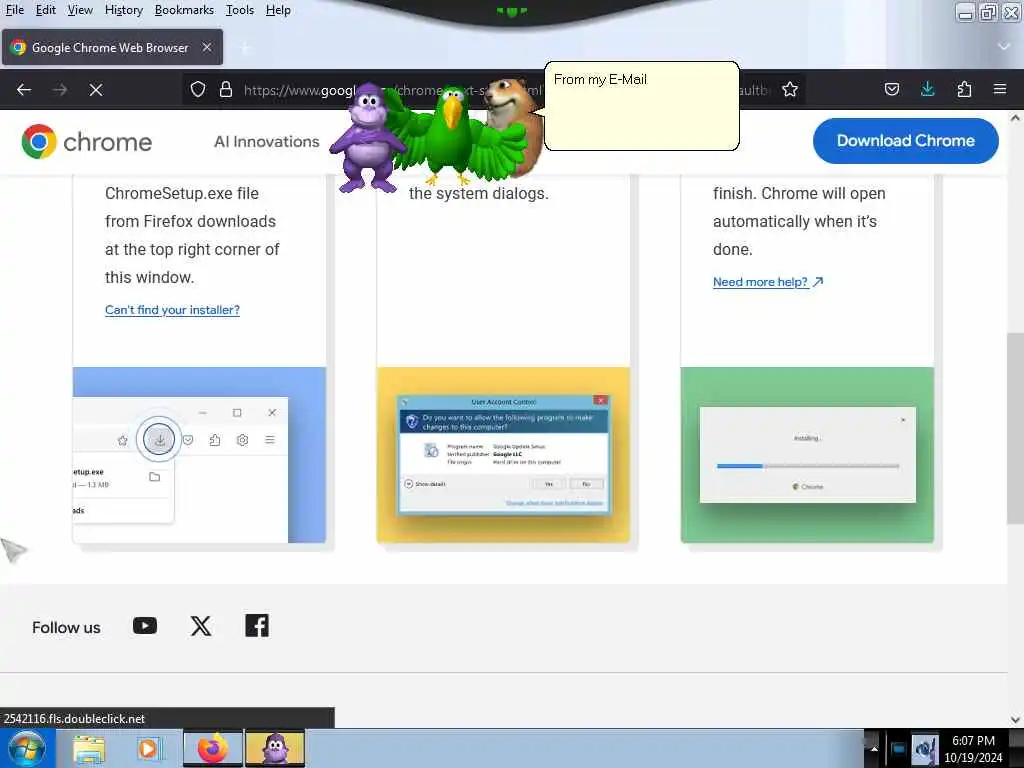This screenshot has width=1024, height=768.
Task: Open the AI Innovations nav link
Action: [266, 142]
